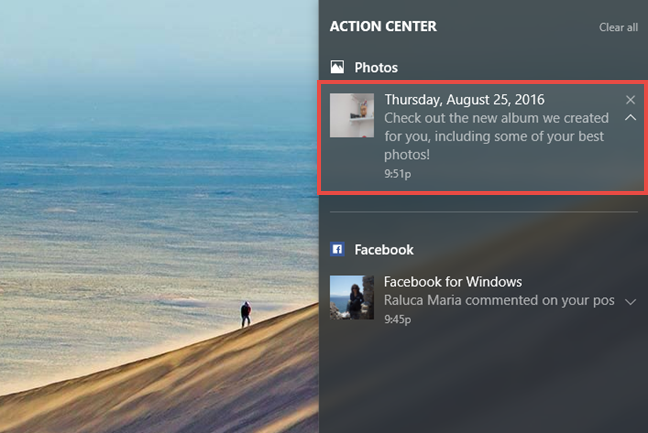Collapse the Photos notification chevron

coord(630,118)
